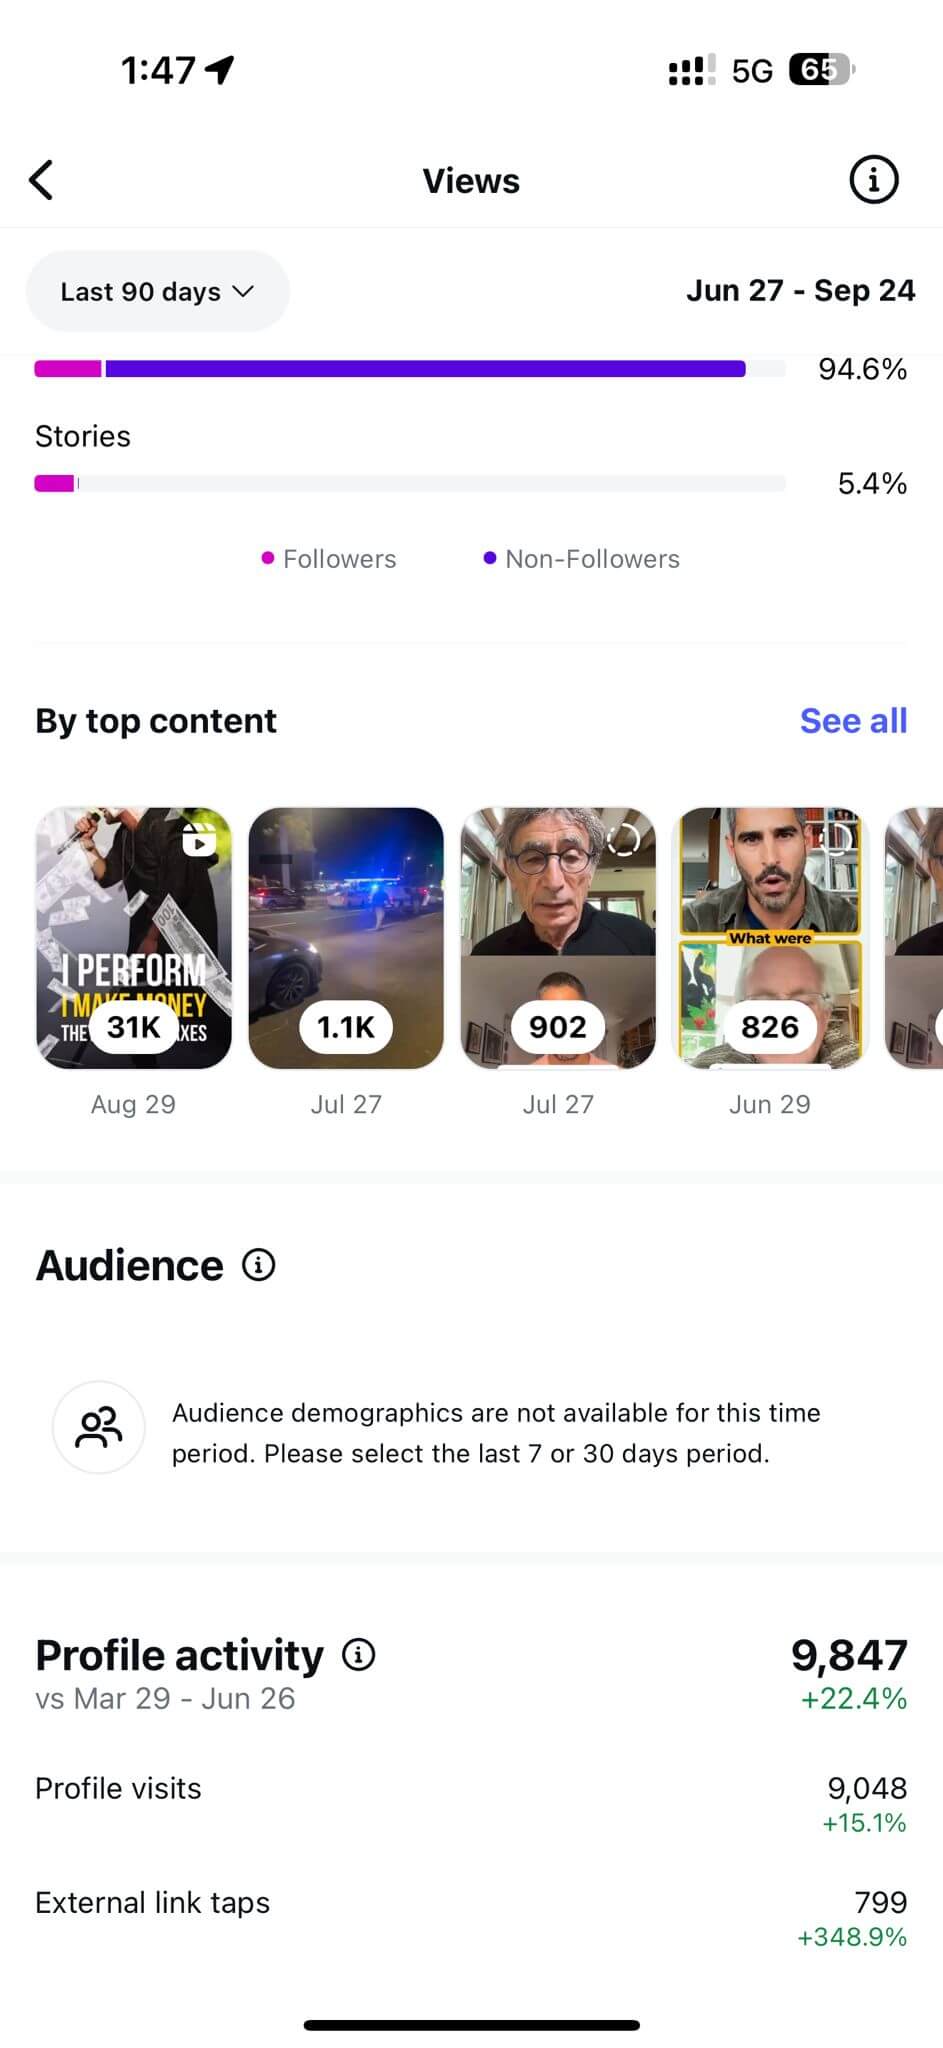Tap the story ring icon on 902 thumbnail
The image size is (943, 2048).
coord(623,840)
